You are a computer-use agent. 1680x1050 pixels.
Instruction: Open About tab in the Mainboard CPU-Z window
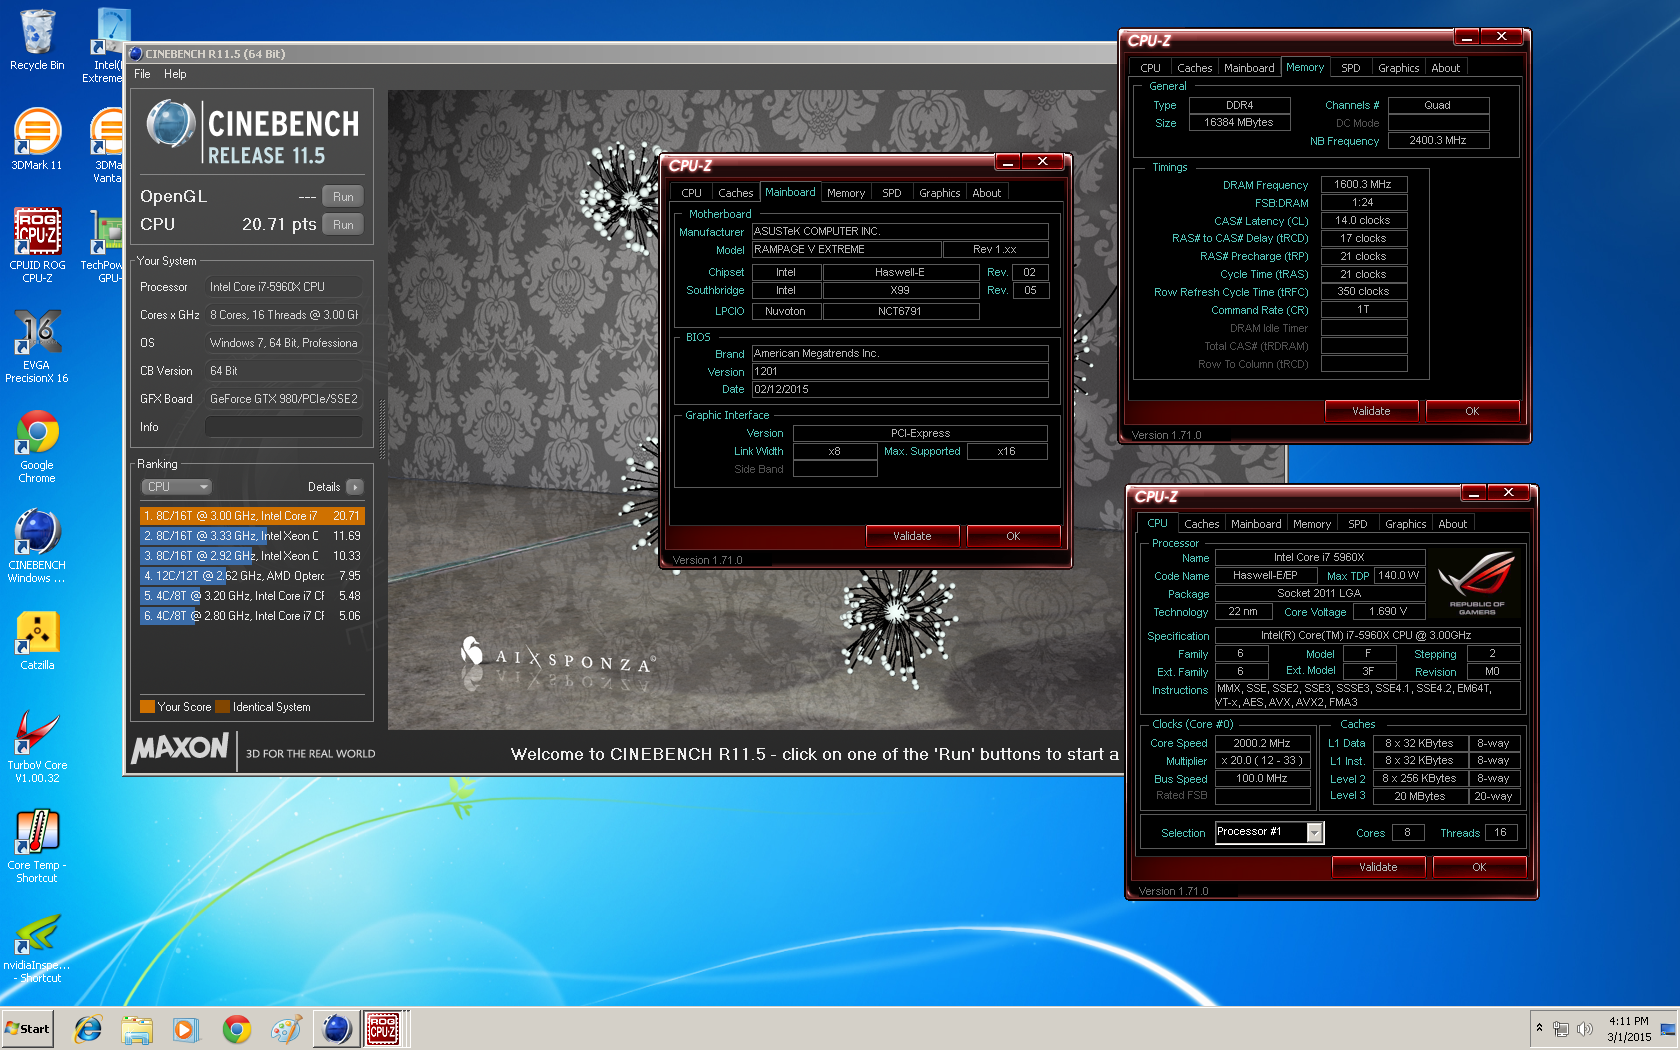[x=986, y=193]
